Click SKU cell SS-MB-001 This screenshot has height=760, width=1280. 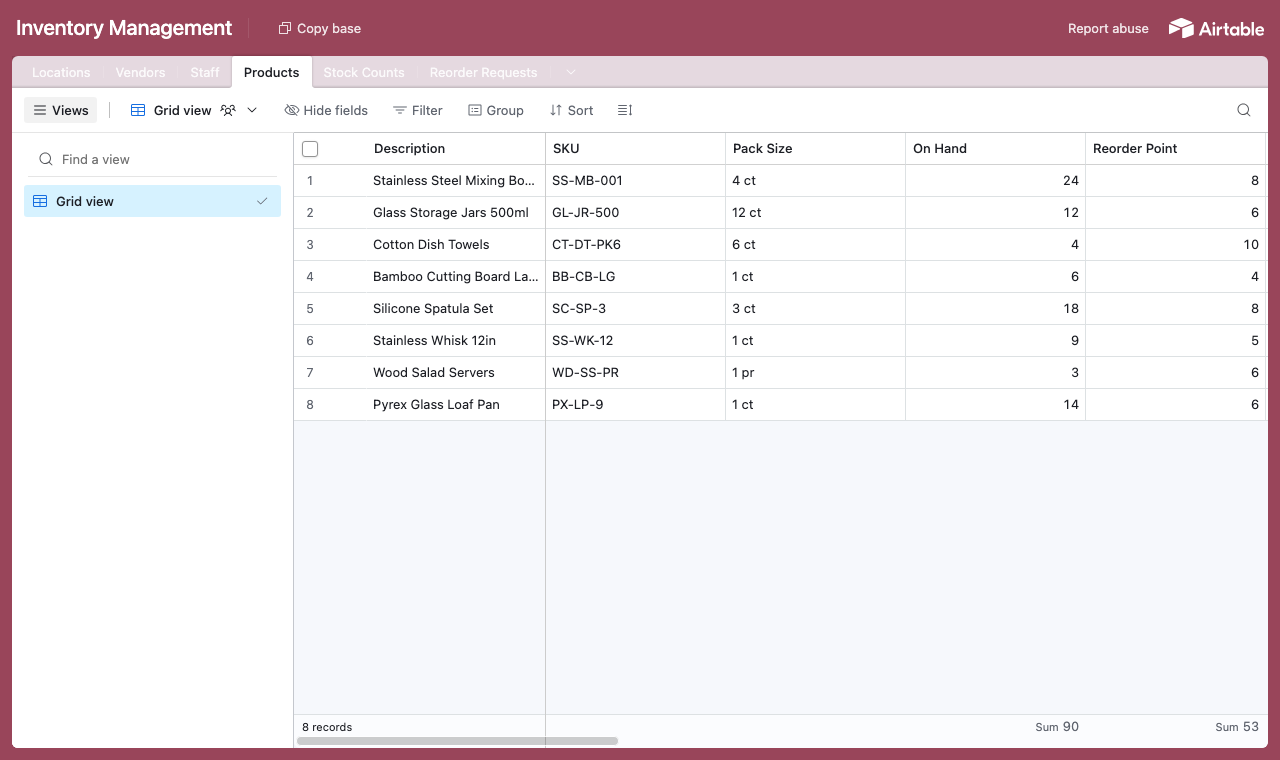pos(636,181)
